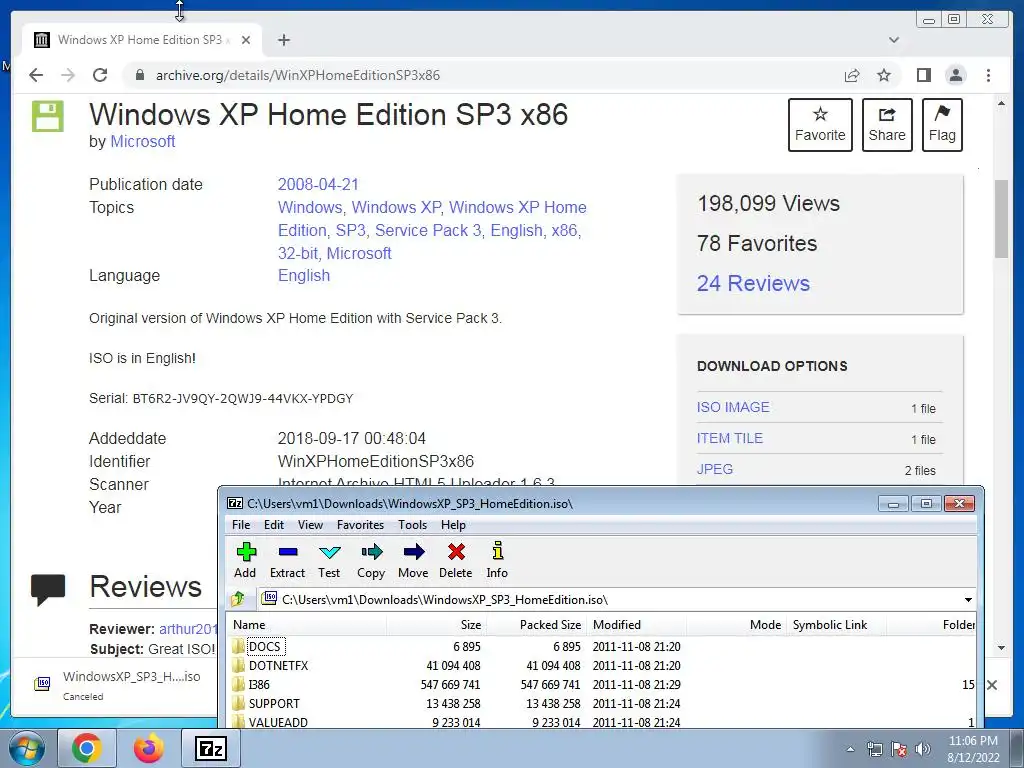The image size is (1024, 768).
Task: Close the Windows XP Home Edition tab
Action: [x=246, y=40]
